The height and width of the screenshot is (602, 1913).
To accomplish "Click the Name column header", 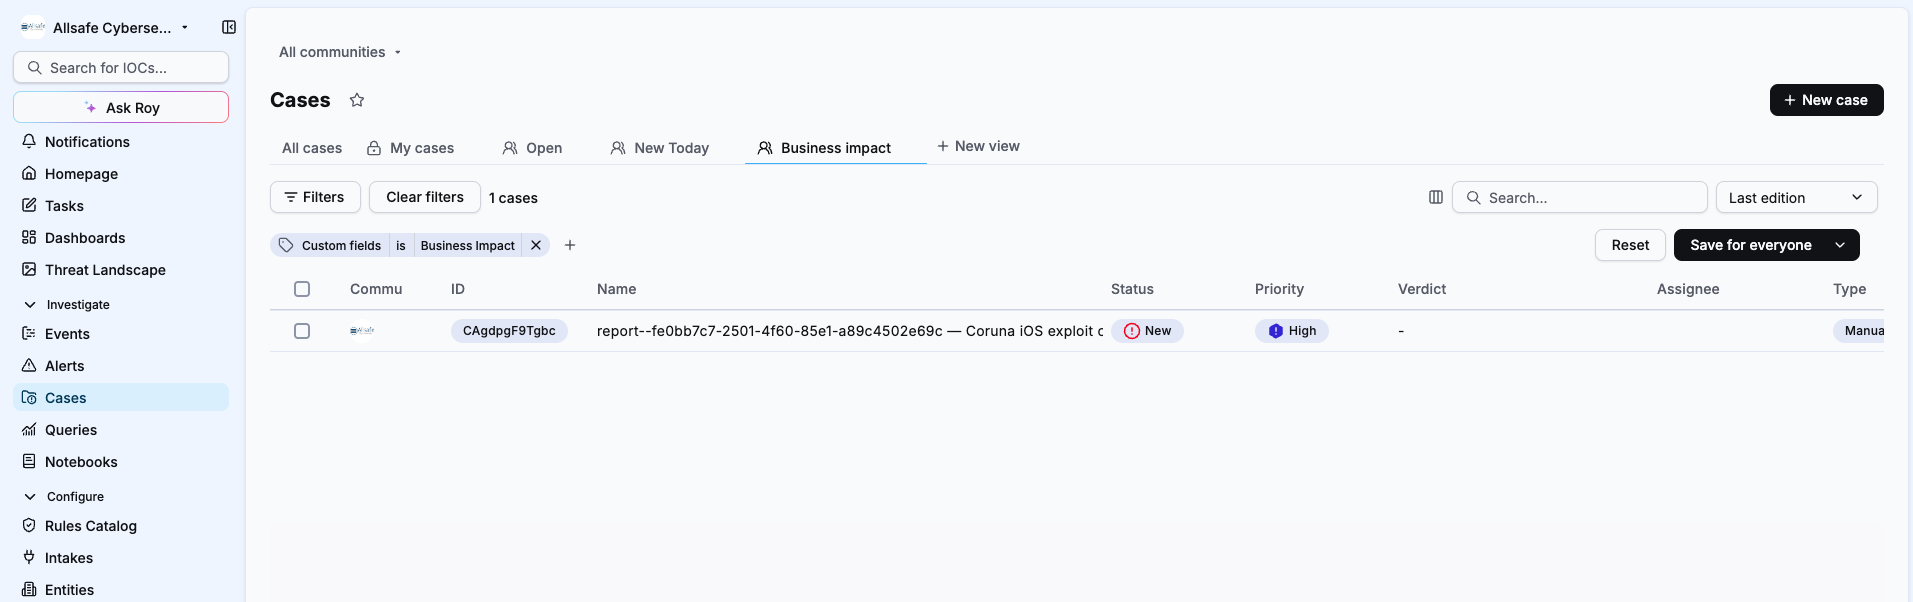I will pos(617,289).
